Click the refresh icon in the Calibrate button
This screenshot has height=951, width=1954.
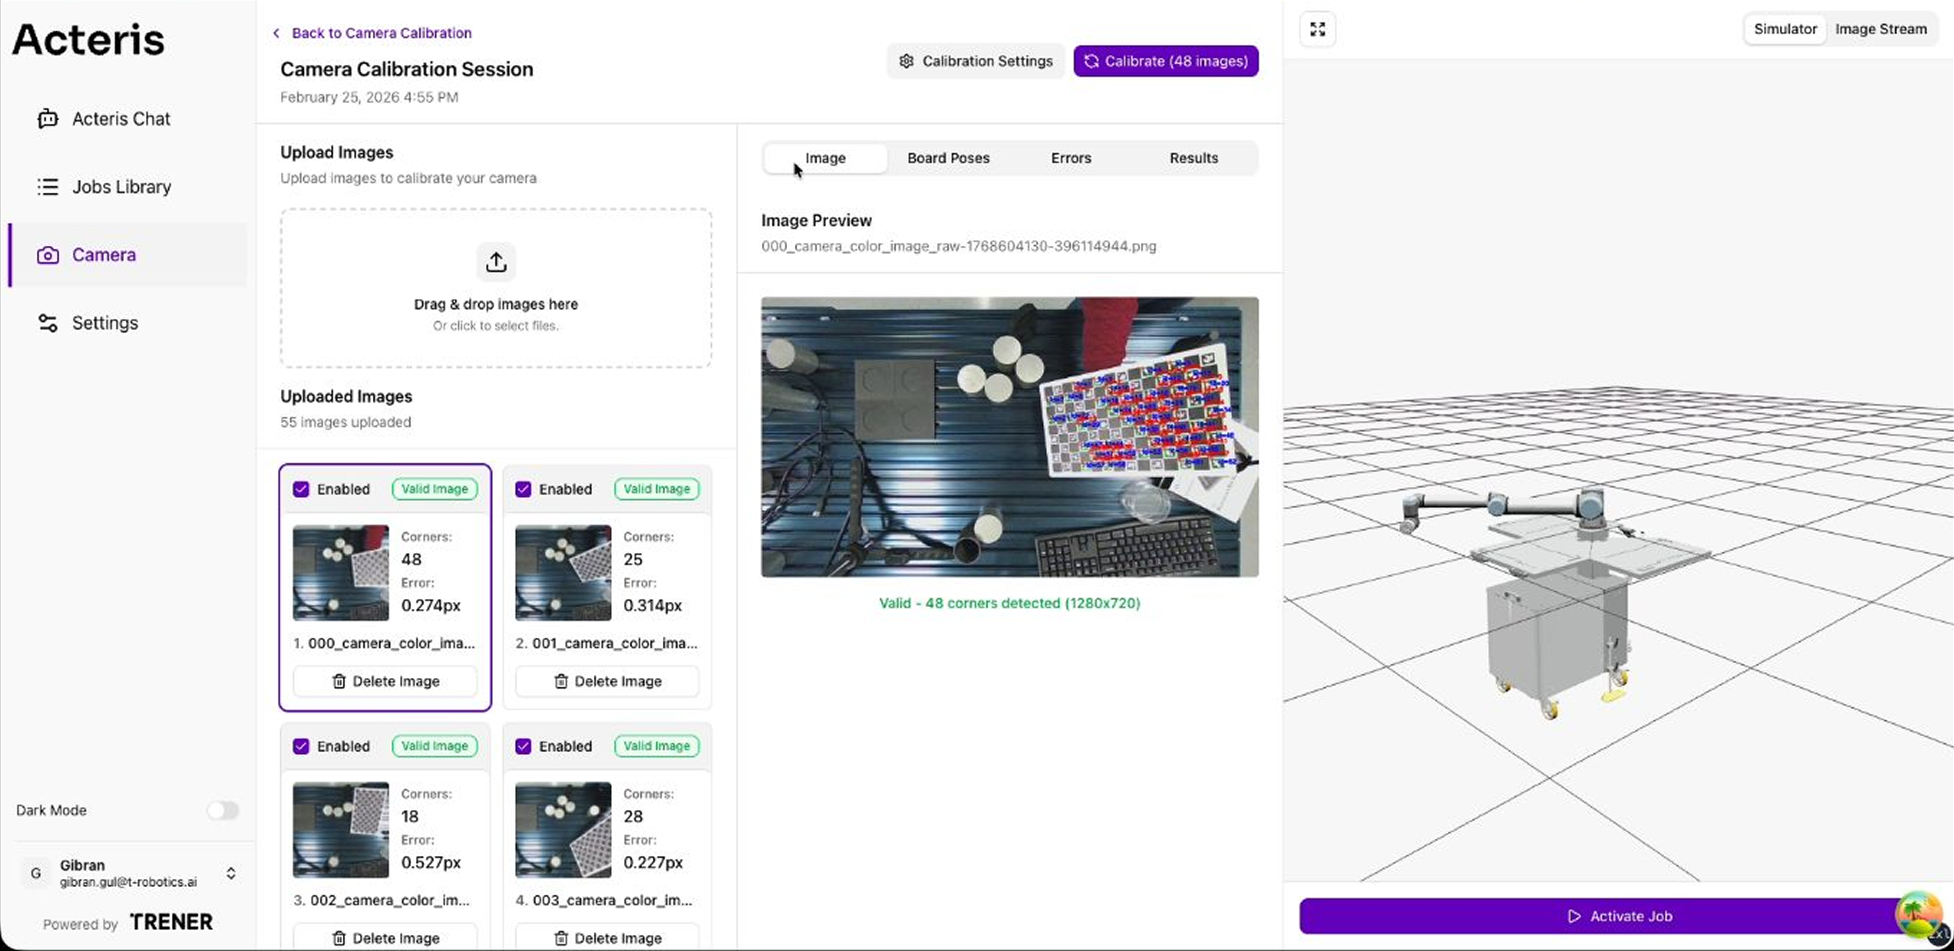tap(1090, 61)
